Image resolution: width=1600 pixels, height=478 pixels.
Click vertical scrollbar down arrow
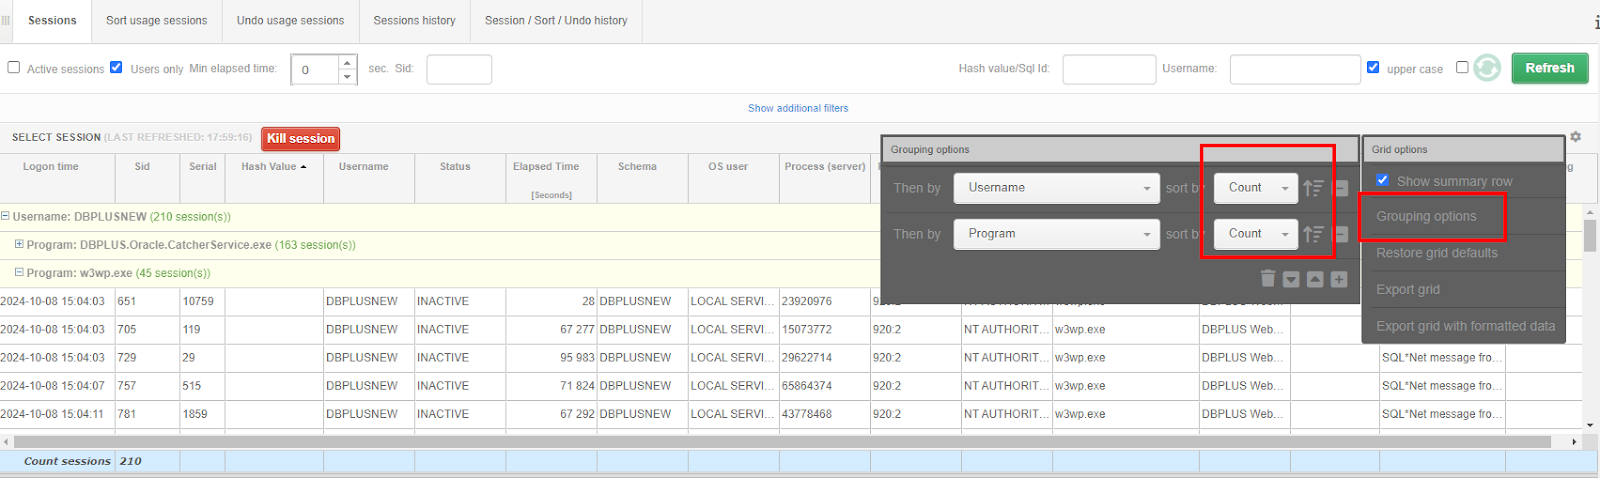pos(1590,425)
